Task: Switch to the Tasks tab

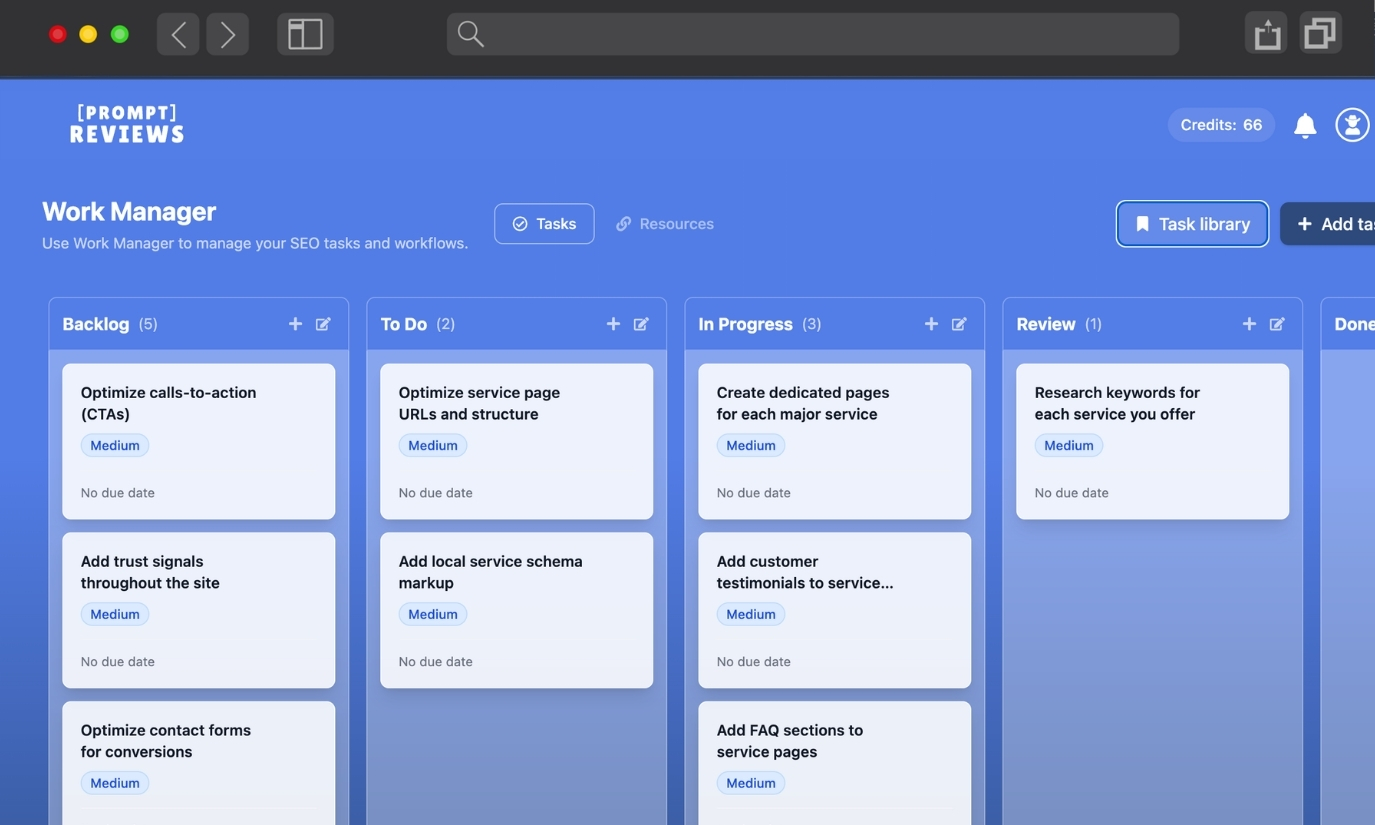Action: (x=544, y=224)
